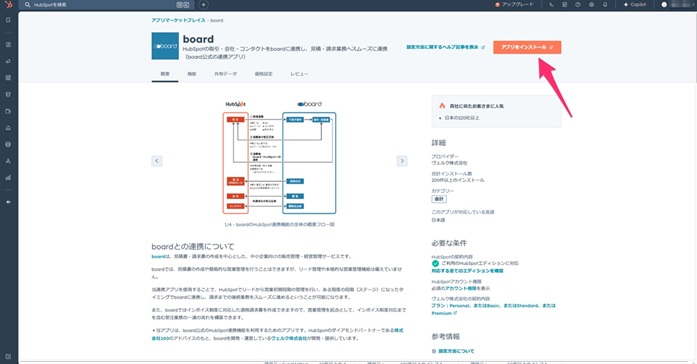Click the ヴェルク株式会社 link in description
697x364 pixels.
289,338
